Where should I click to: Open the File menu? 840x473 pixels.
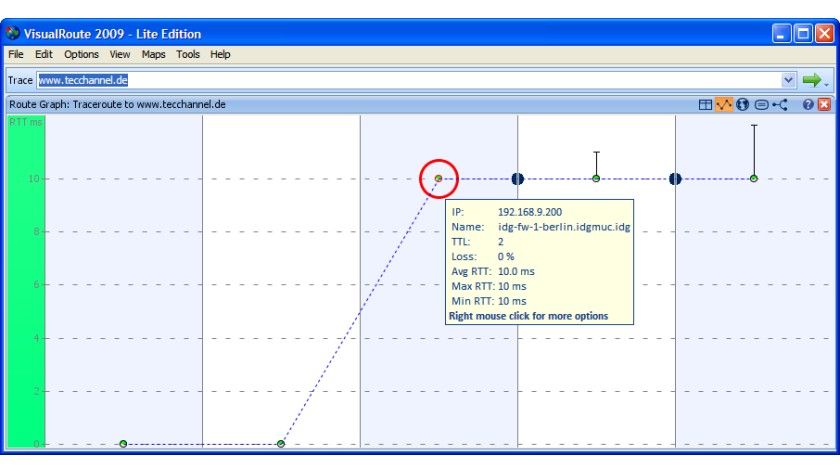click(16, 55)
